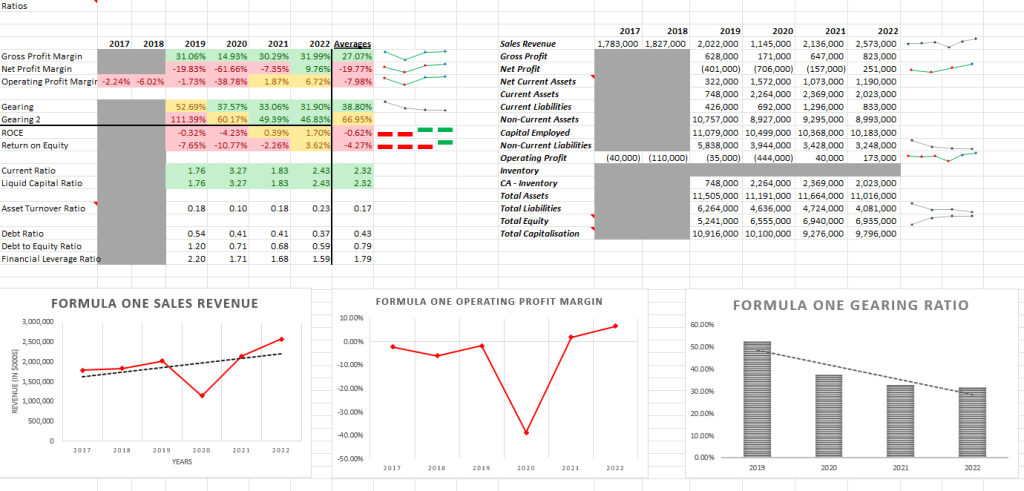The height and width of the screenshot is (491, 1024).
Task: Select the Ratios heading cell
Action: 15,6
